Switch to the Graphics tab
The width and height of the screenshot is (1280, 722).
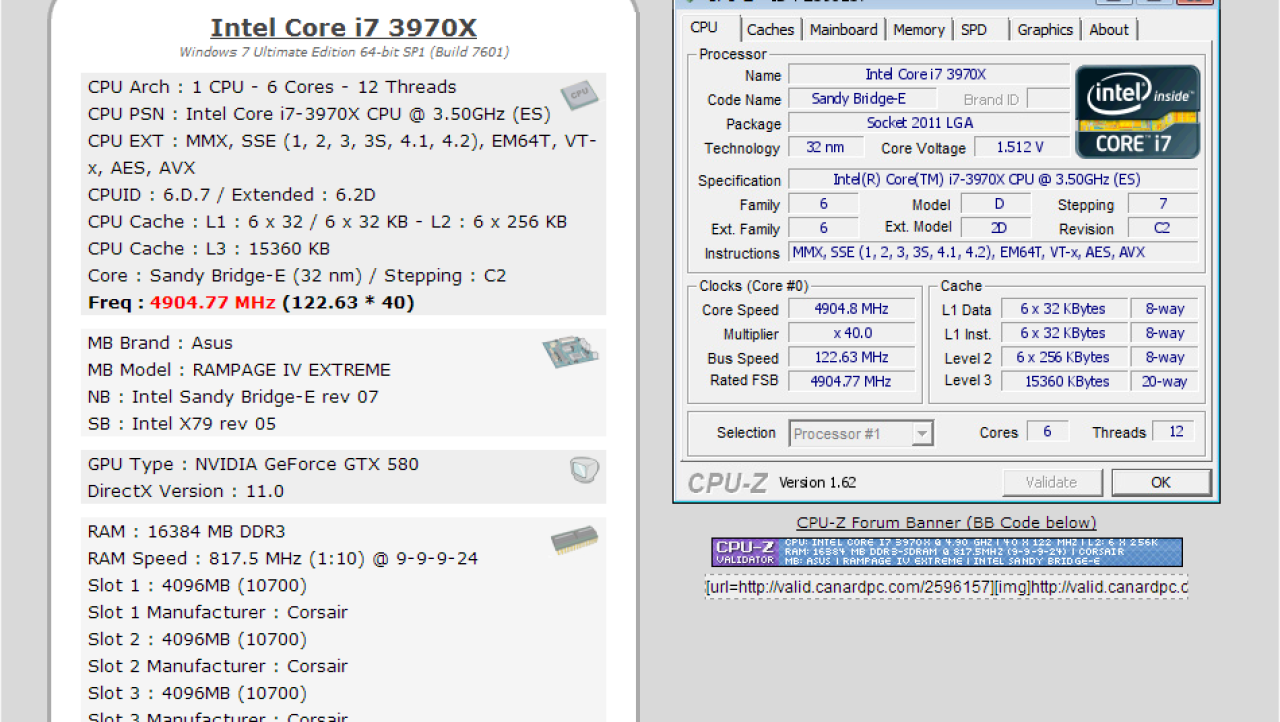(x=1045, y=30)
